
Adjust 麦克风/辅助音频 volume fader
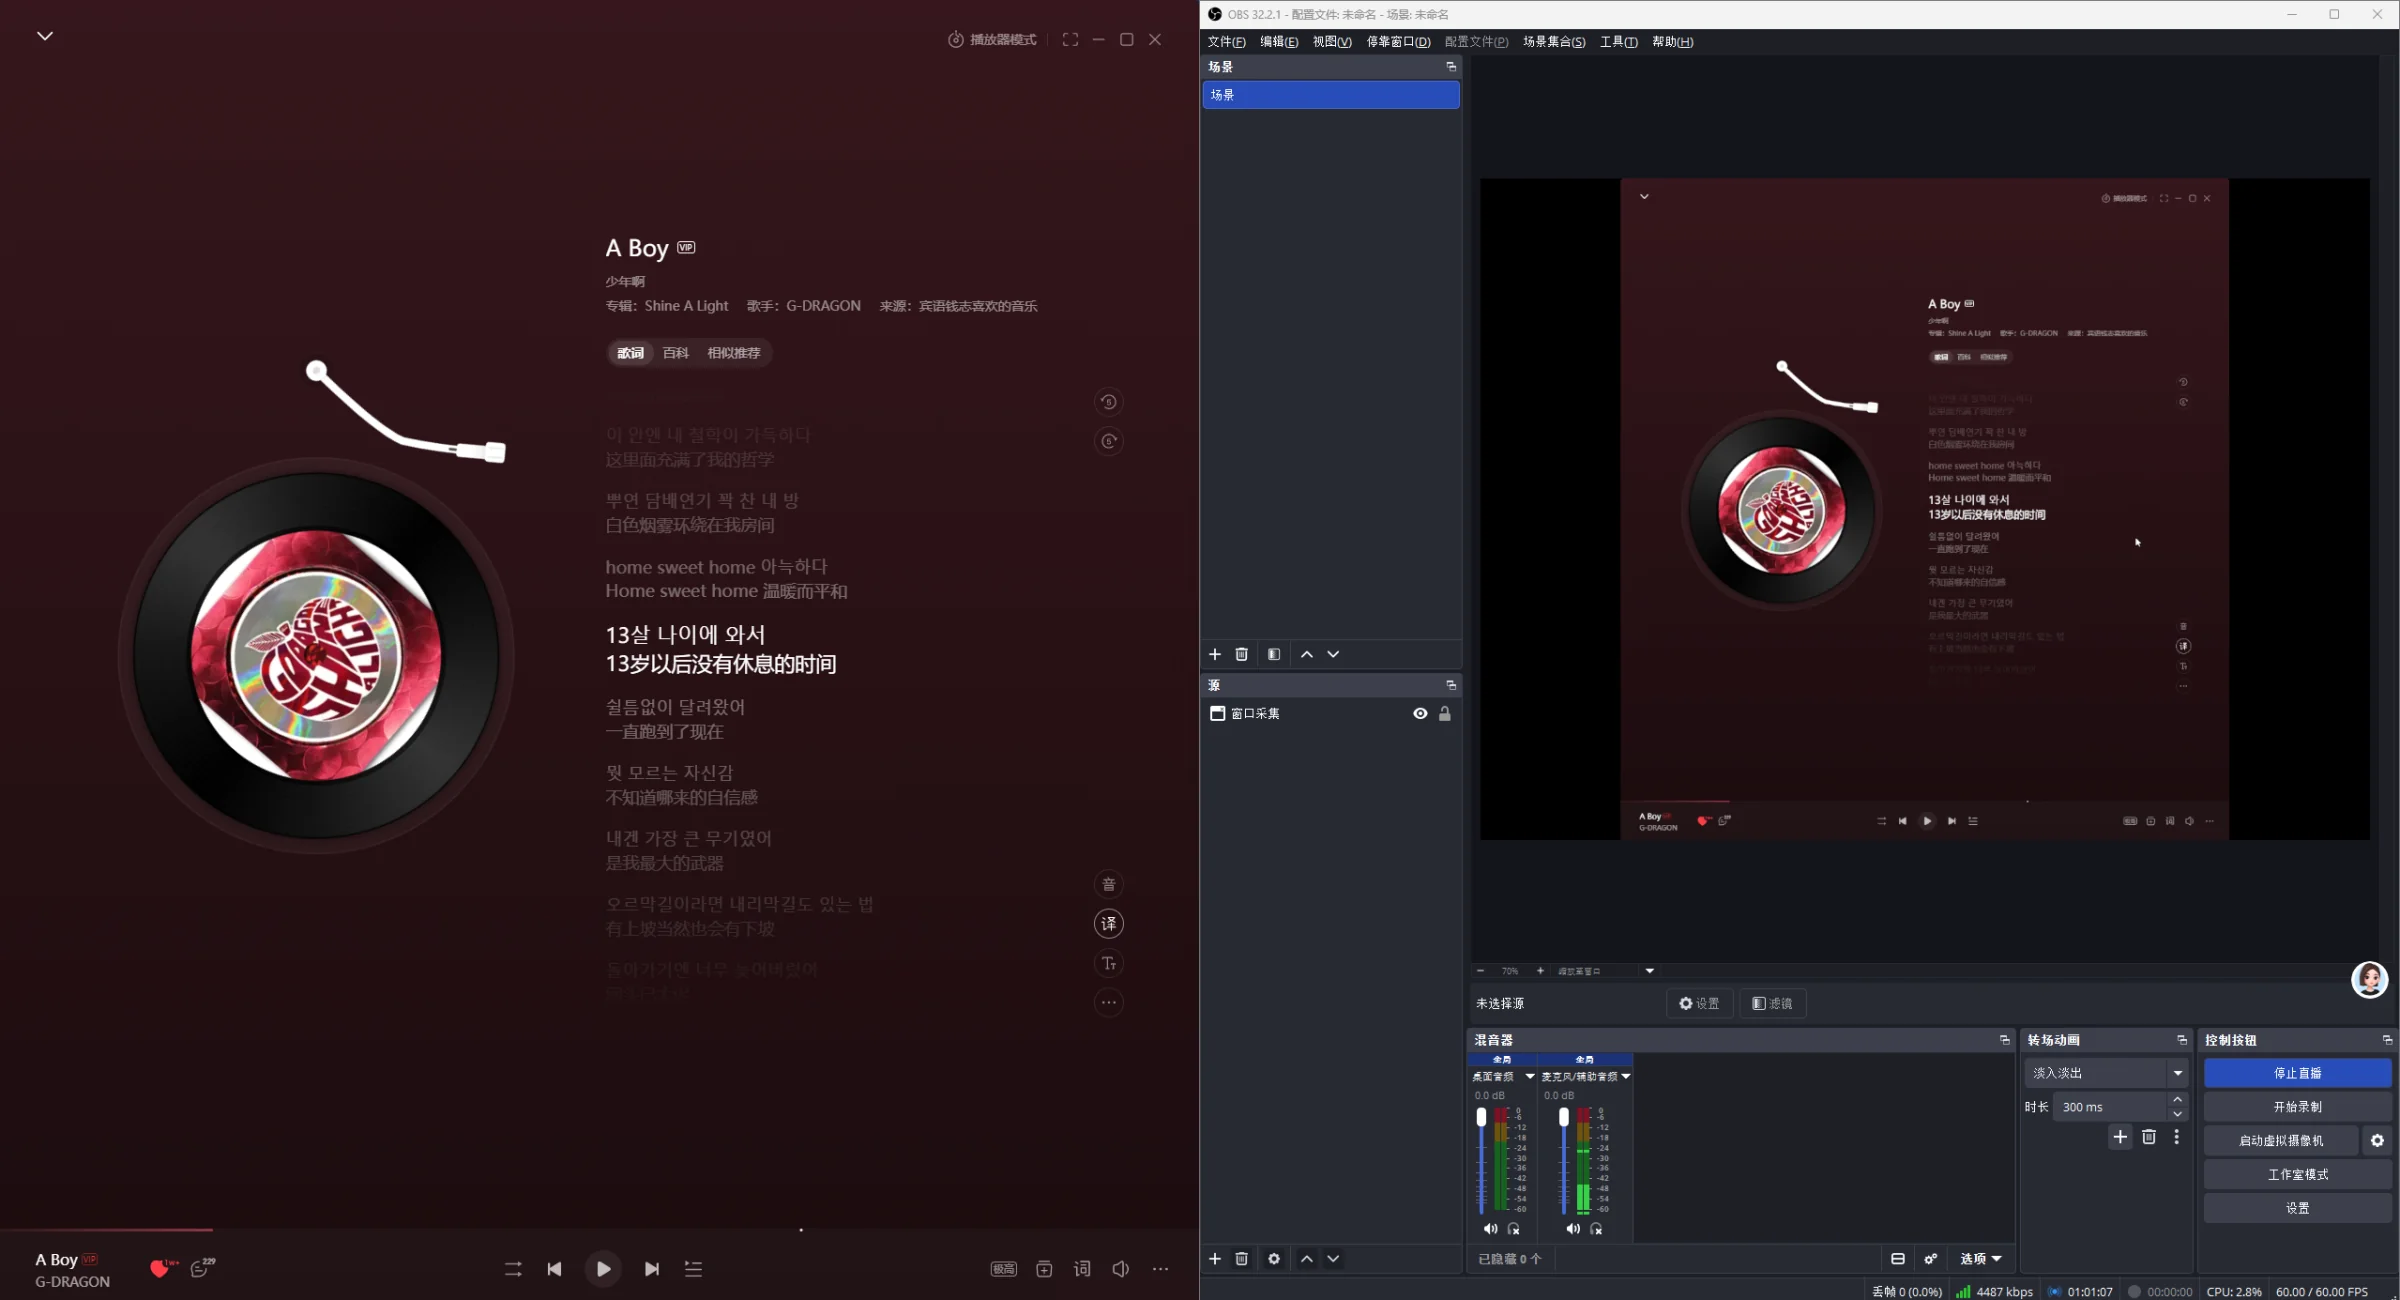tap(1564, 1160)
